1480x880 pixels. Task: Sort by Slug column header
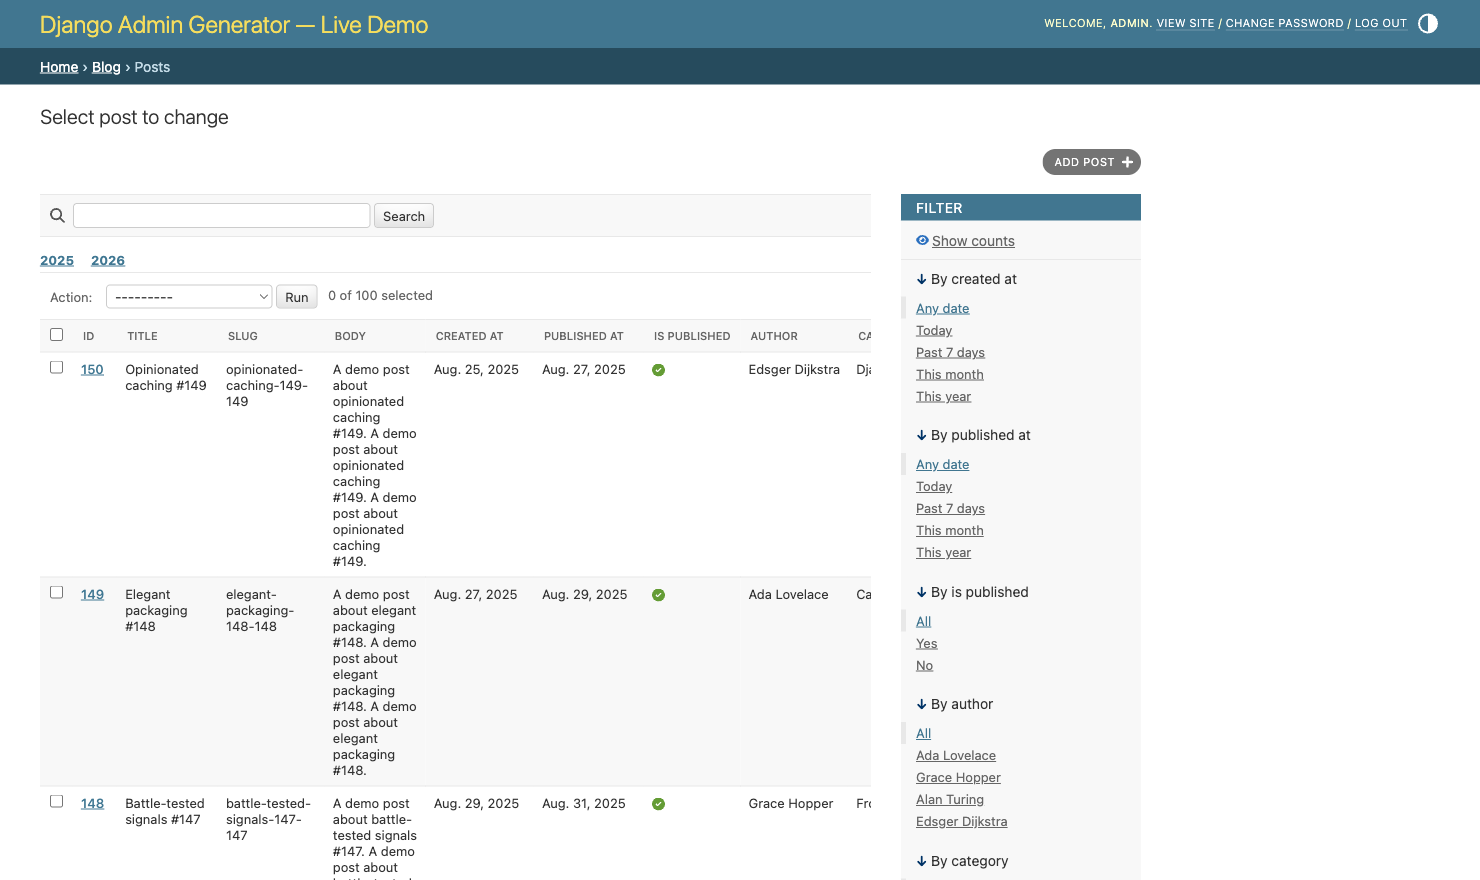243,336
